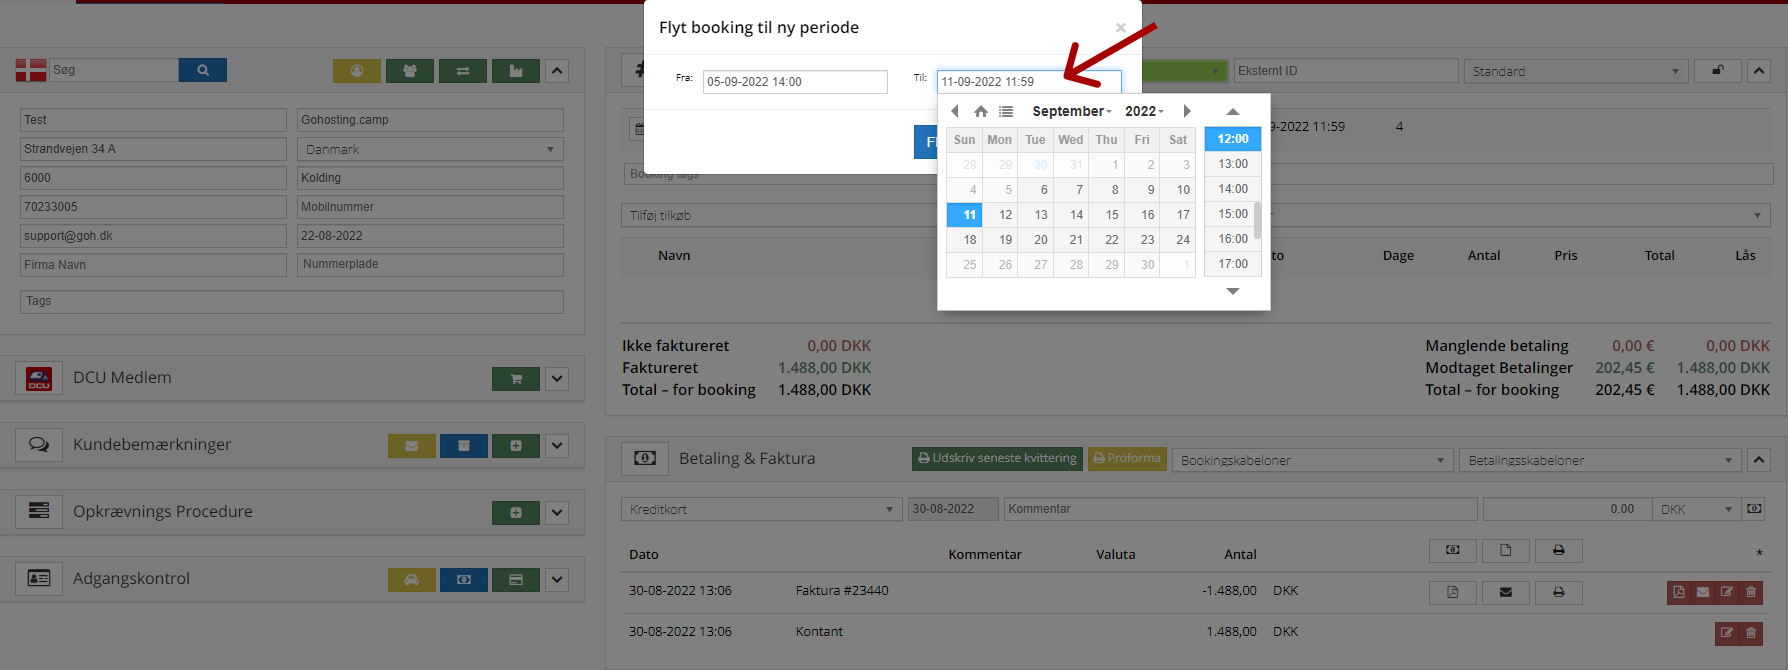Click the list icon in calendar header
Viewport: 1788px width, 670px height.
[x=1006, y=111]
